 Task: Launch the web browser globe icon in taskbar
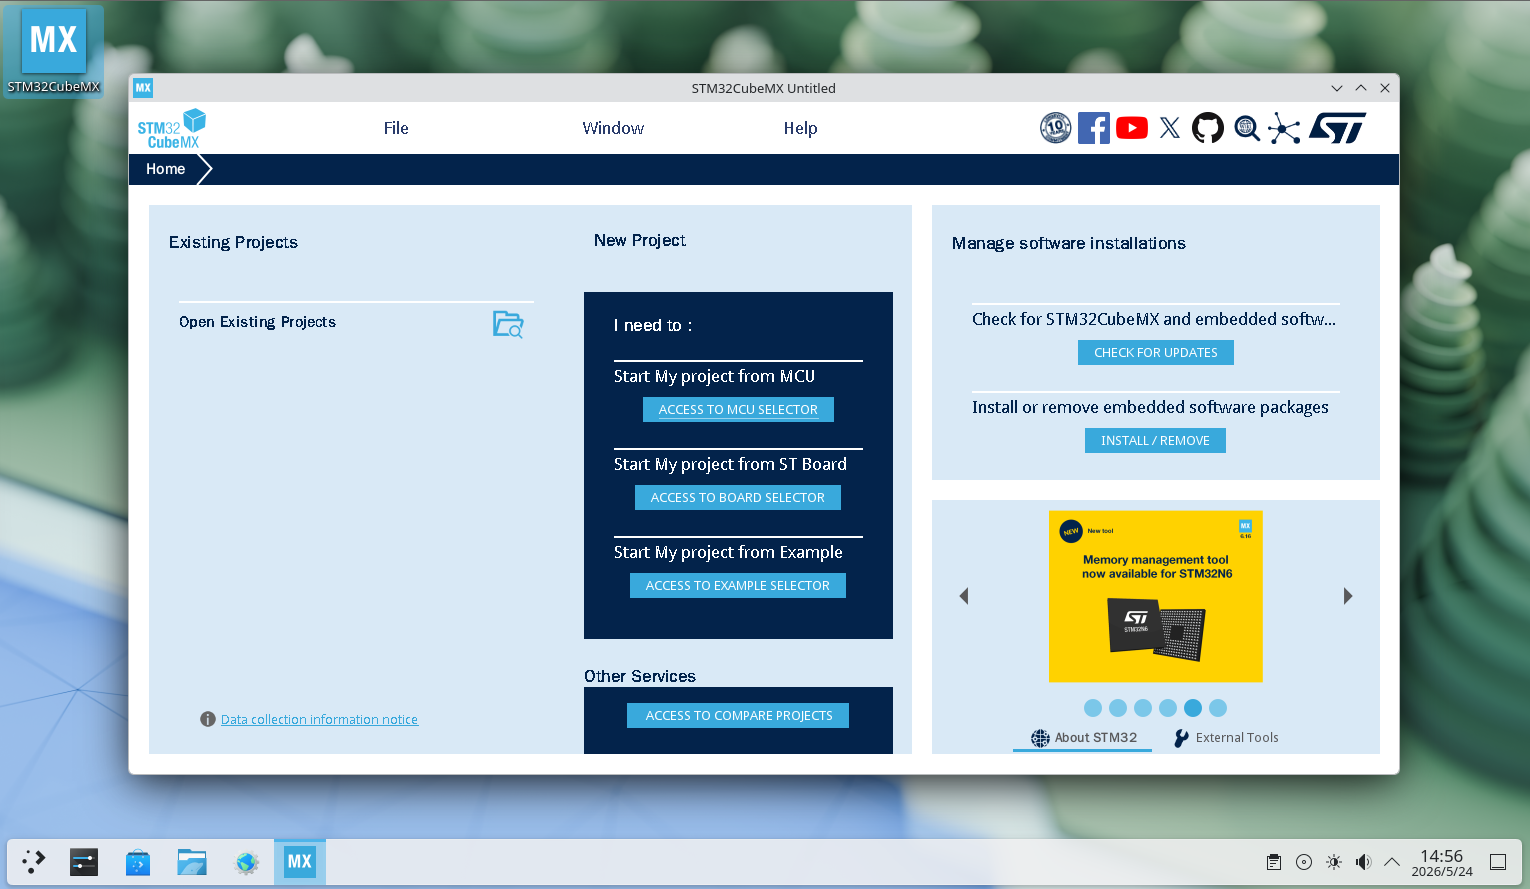[246, 861]
